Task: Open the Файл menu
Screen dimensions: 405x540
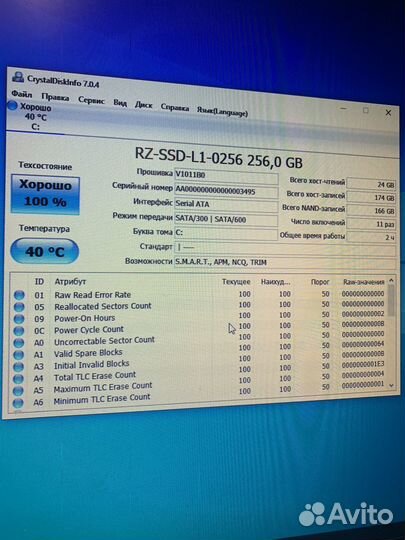Action: (22, 94)
